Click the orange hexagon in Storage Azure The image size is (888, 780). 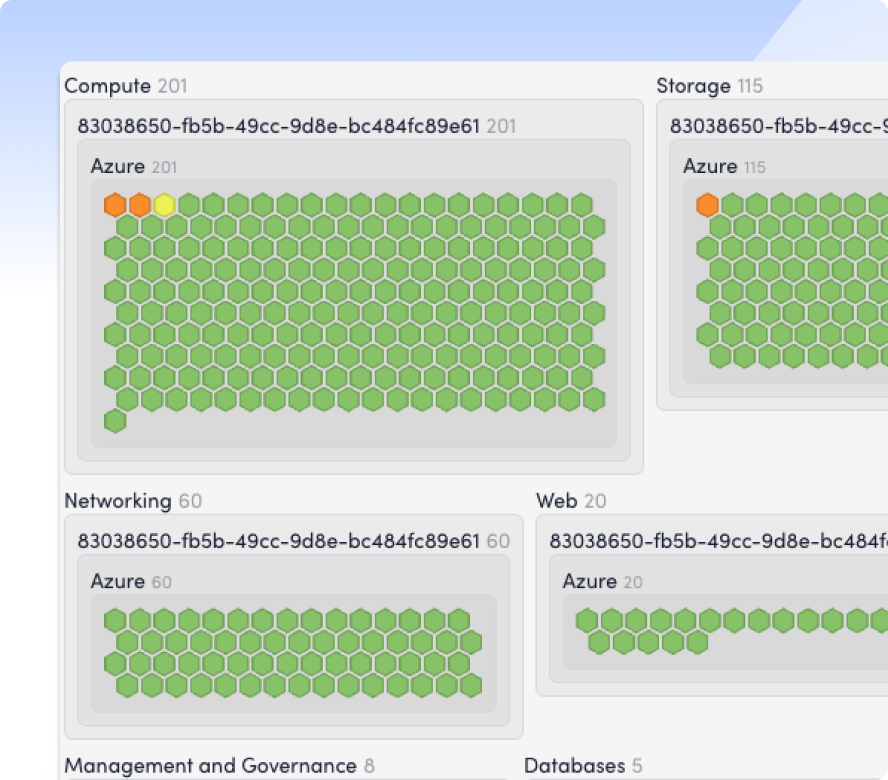tap(707, 204)
